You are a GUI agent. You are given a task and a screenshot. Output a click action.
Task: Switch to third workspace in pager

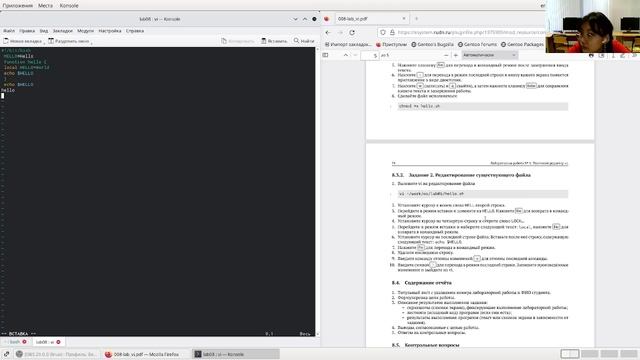[609, 354]
